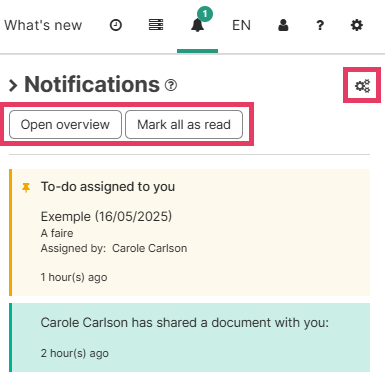The height and width of the screenshot is (376, 385).
Task: Open the What's new link
Action: [x=43, y=25]
